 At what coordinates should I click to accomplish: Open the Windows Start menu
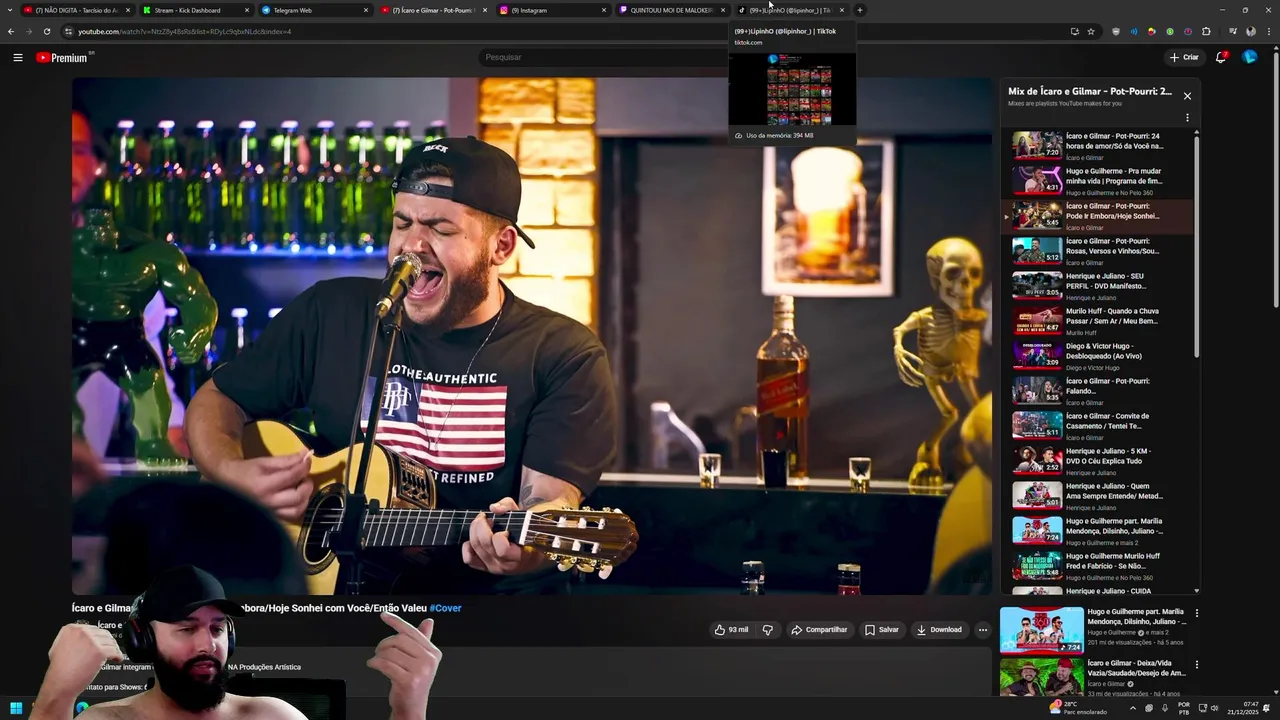(16, 708)
